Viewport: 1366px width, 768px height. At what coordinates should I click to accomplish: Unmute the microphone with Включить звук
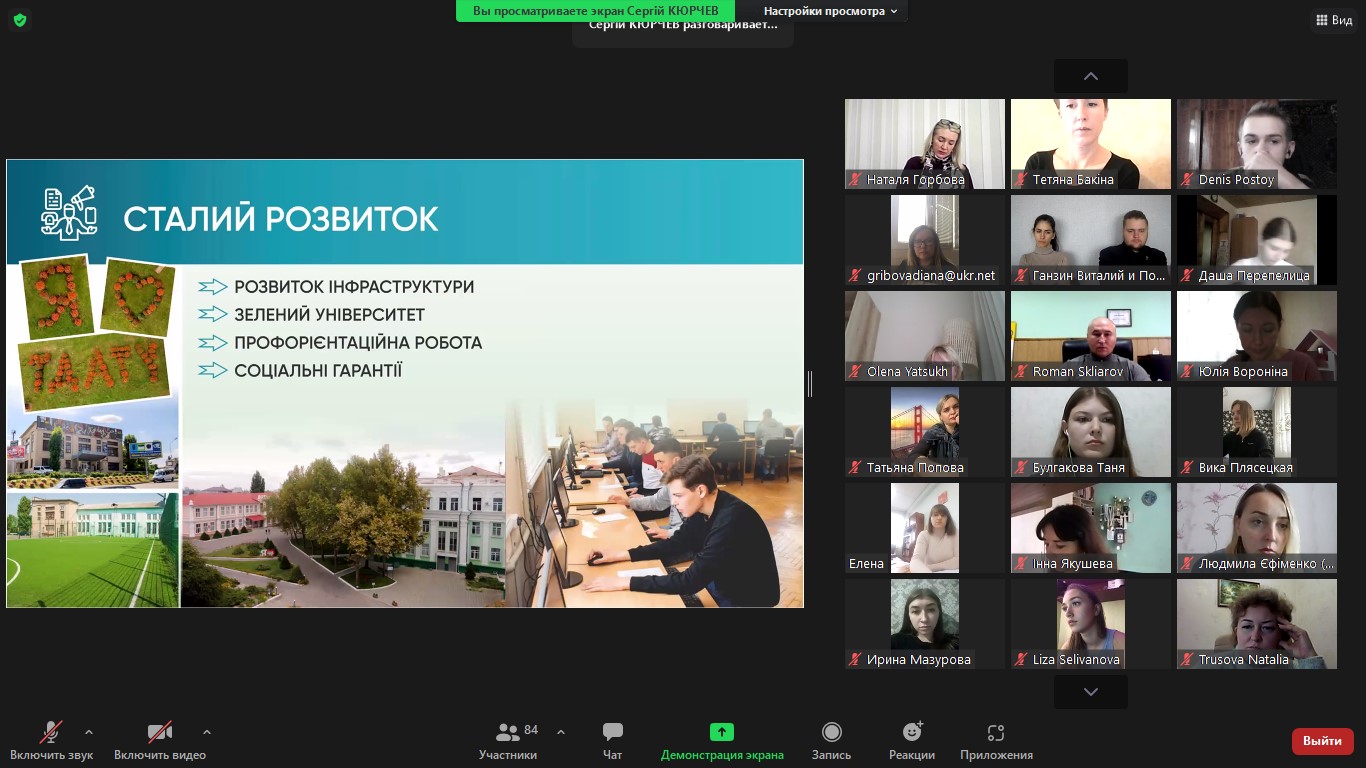[52, 741]
